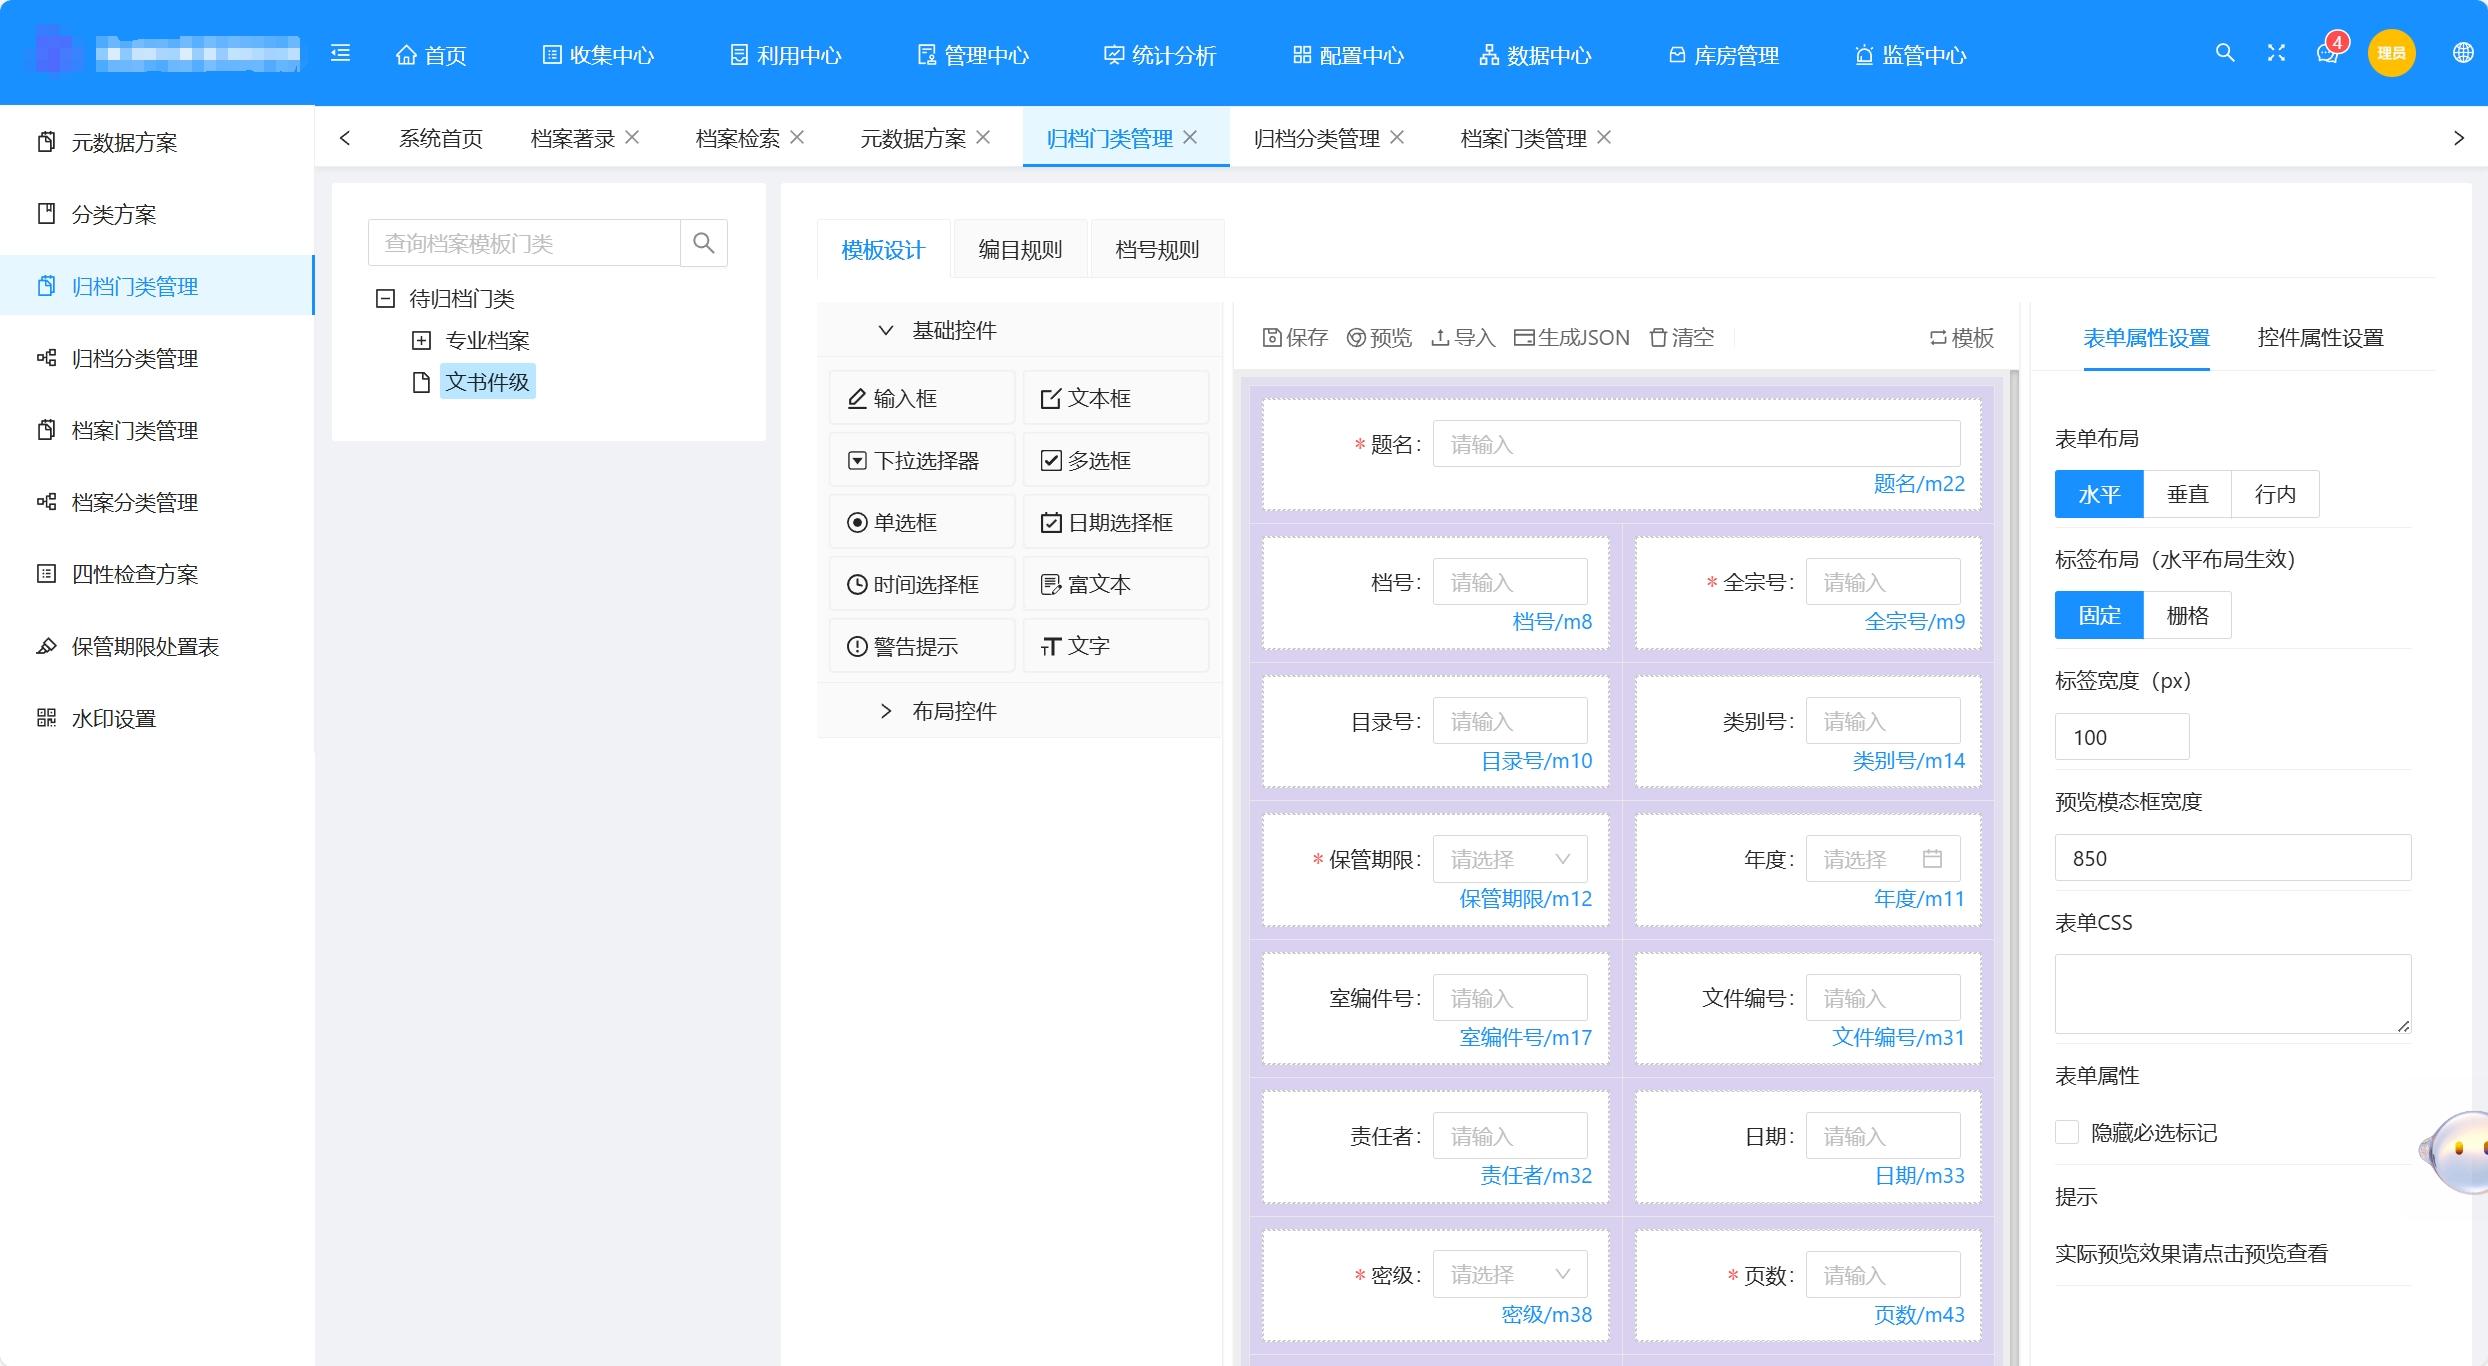This screenshot has width=2488, height=1366.
Task: Click the 模板 switch button
Action: pos(1962,338)
